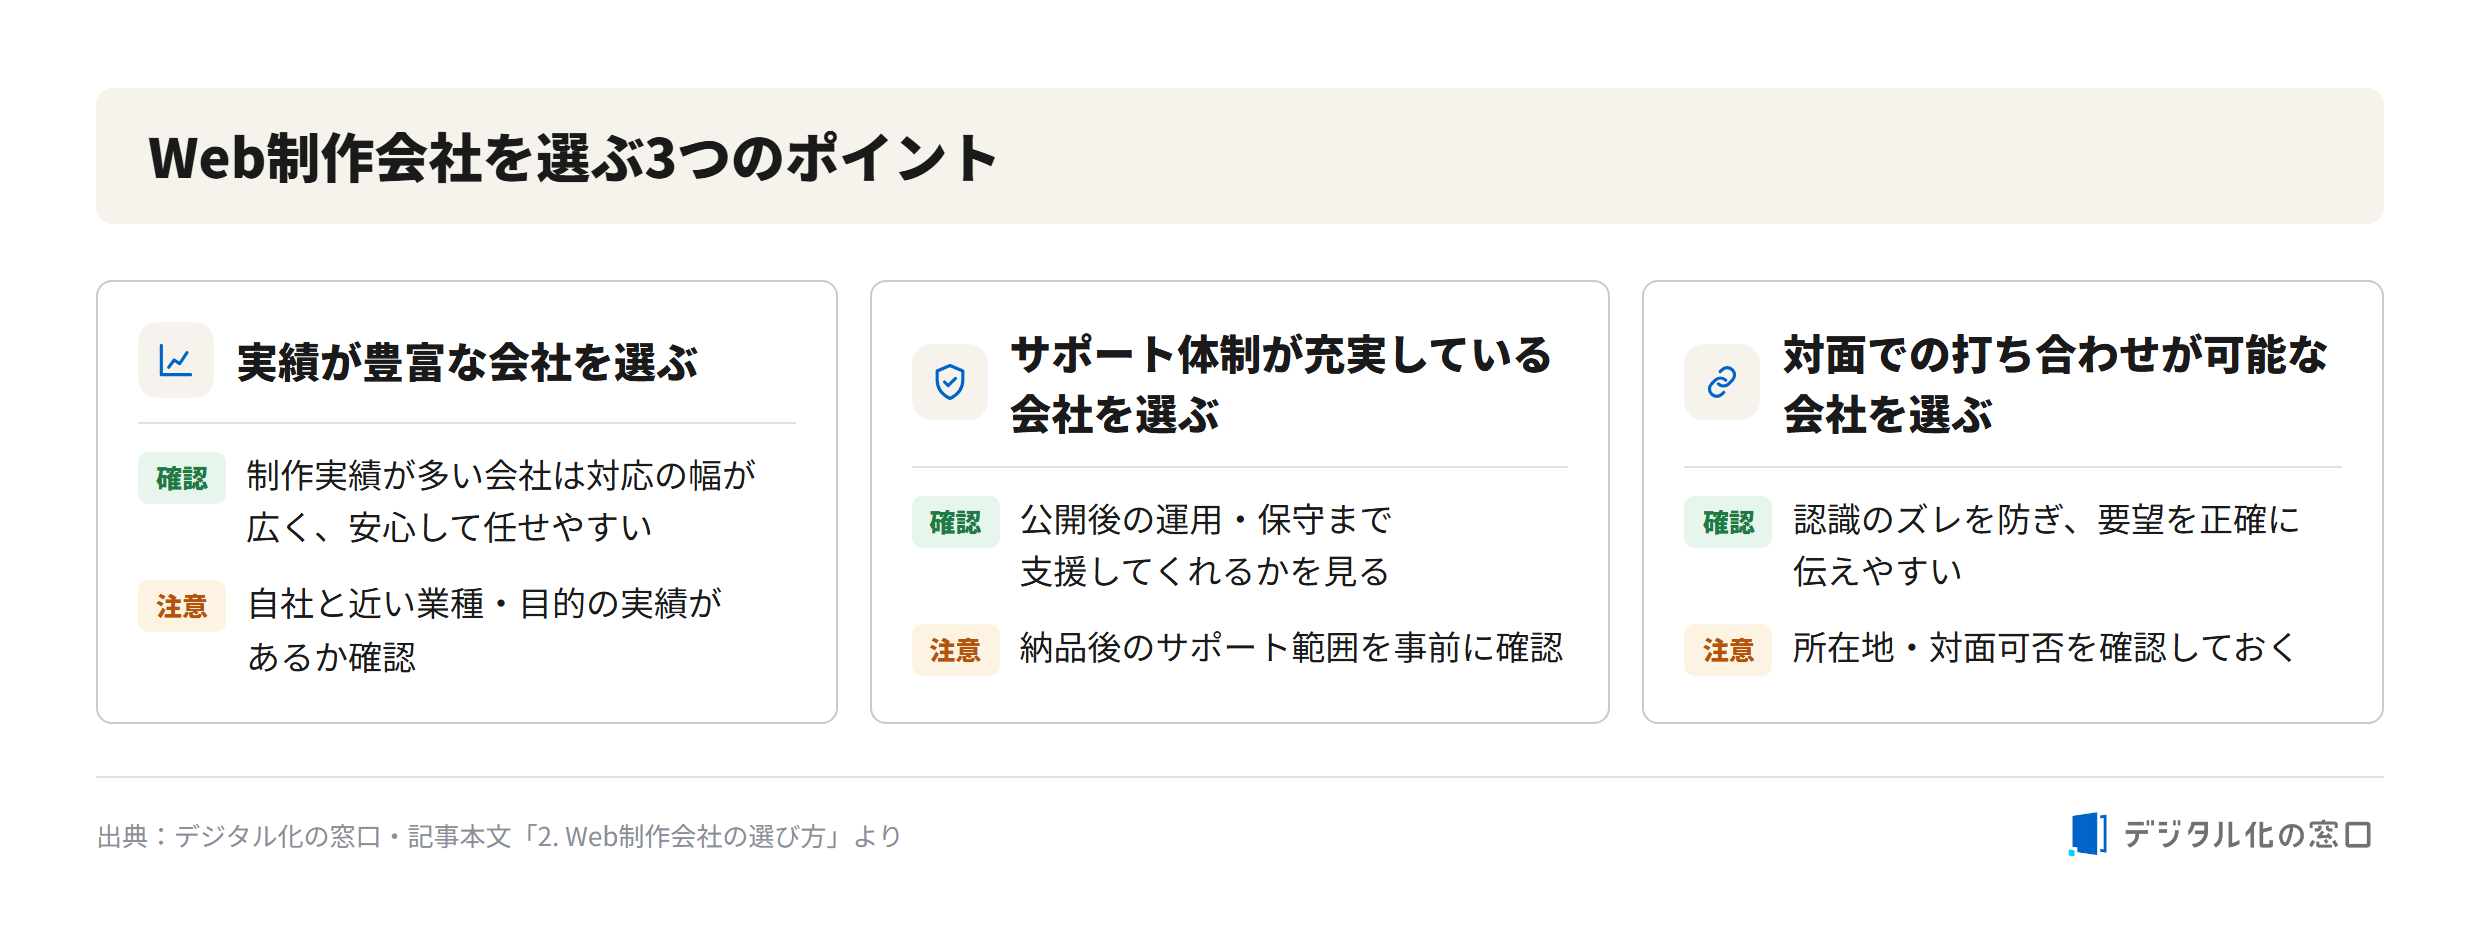Click the green 確認 badge in third card
The width and height of the screenshot is (2480, 950).
(x=1728, y=522)
